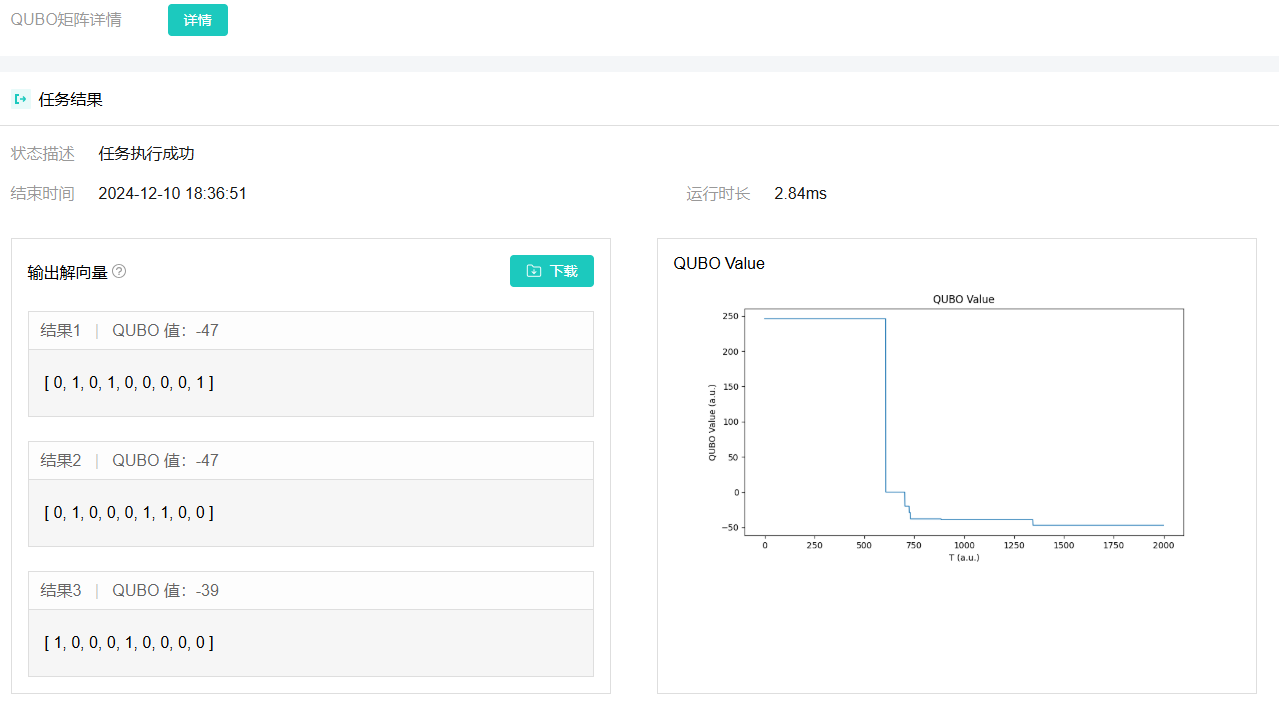The height and width of the screenshot is (711, 1279).
Task: Select the 结果3 header row
Action: click(x=310, y=591)
